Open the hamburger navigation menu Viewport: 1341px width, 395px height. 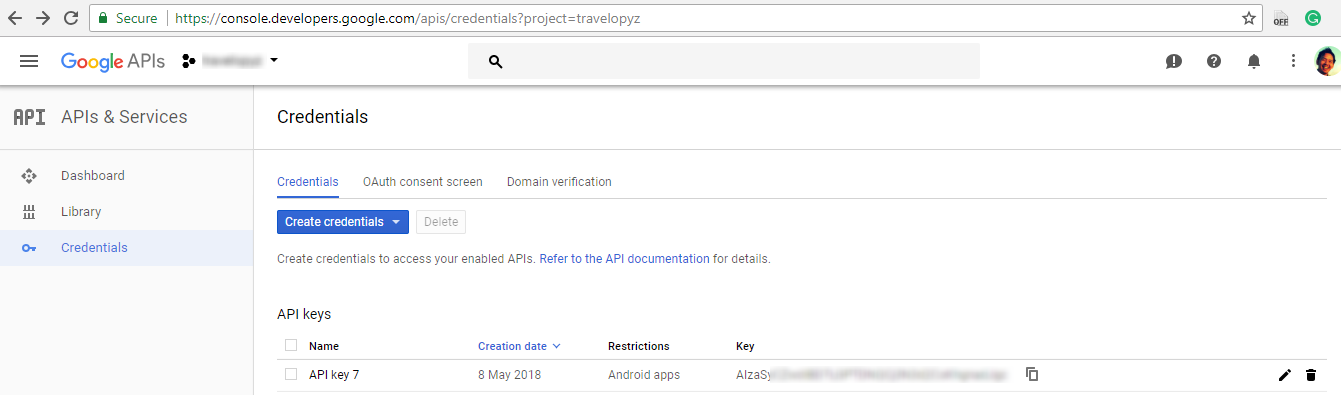(x=29, y=61)
